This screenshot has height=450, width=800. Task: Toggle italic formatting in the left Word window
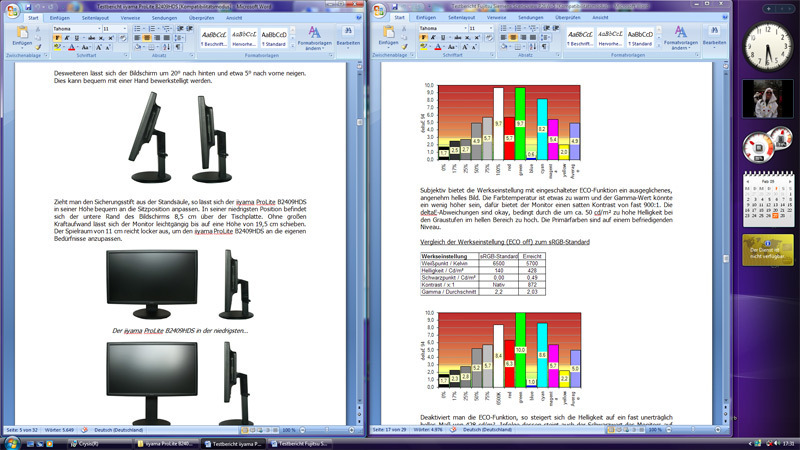tap(66, 38)
